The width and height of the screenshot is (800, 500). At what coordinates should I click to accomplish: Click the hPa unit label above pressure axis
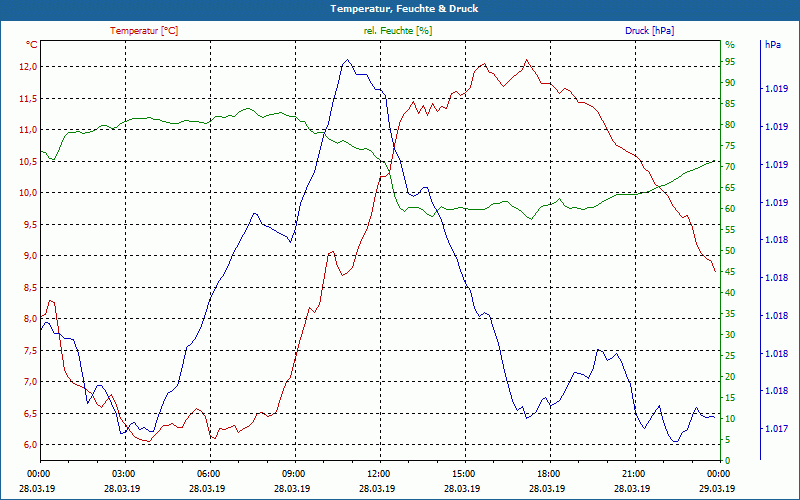773,45
